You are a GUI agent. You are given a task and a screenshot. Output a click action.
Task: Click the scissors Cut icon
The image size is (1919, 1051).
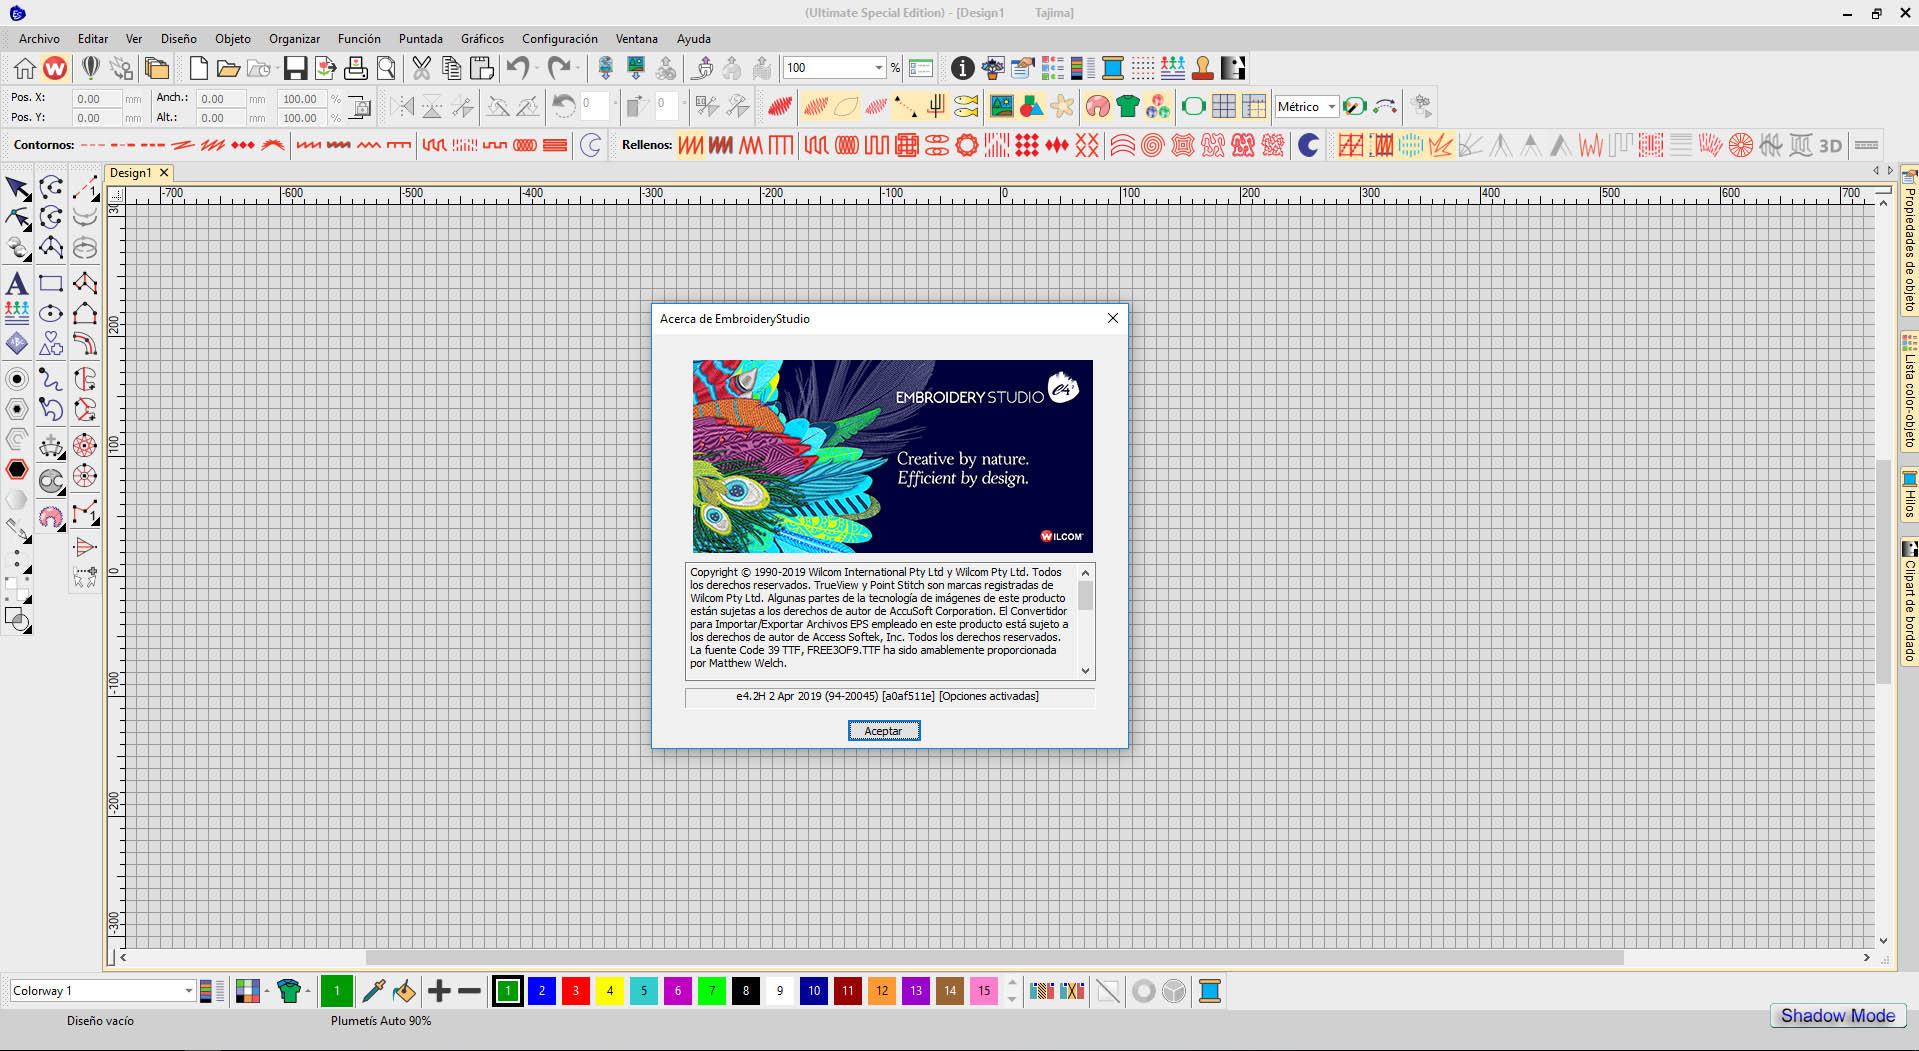click(x=421, y=68)
